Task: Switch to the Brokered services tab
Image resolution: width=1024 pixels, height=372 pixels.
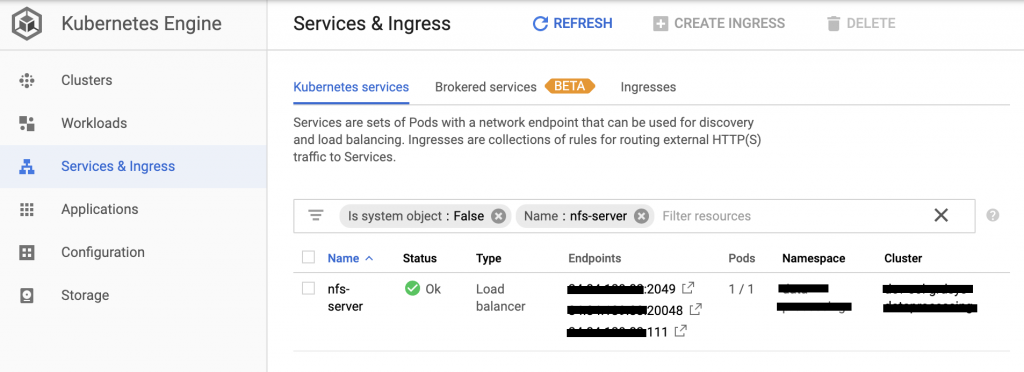Action: pyautogui.click(x=486, y=87)
